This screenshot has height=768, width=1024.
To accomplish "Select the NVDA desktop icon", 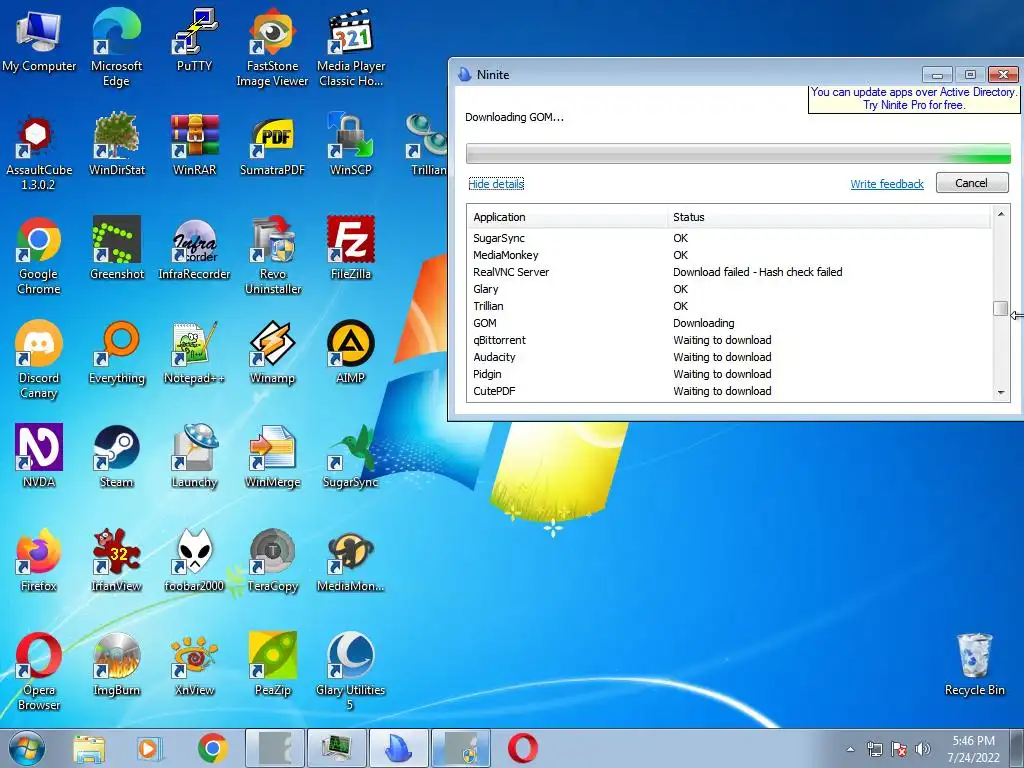I will point(39,456).
